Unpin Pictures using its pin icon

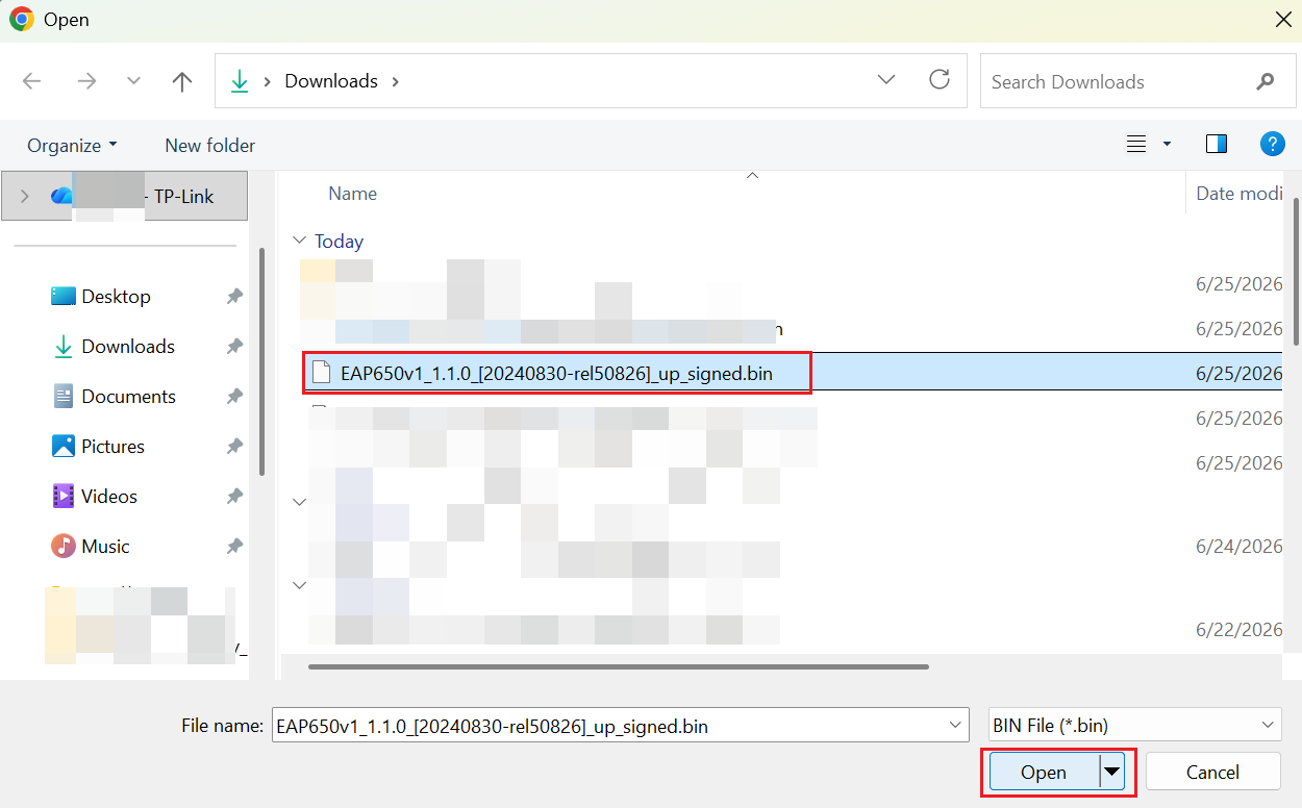click(x=234, y=446)
